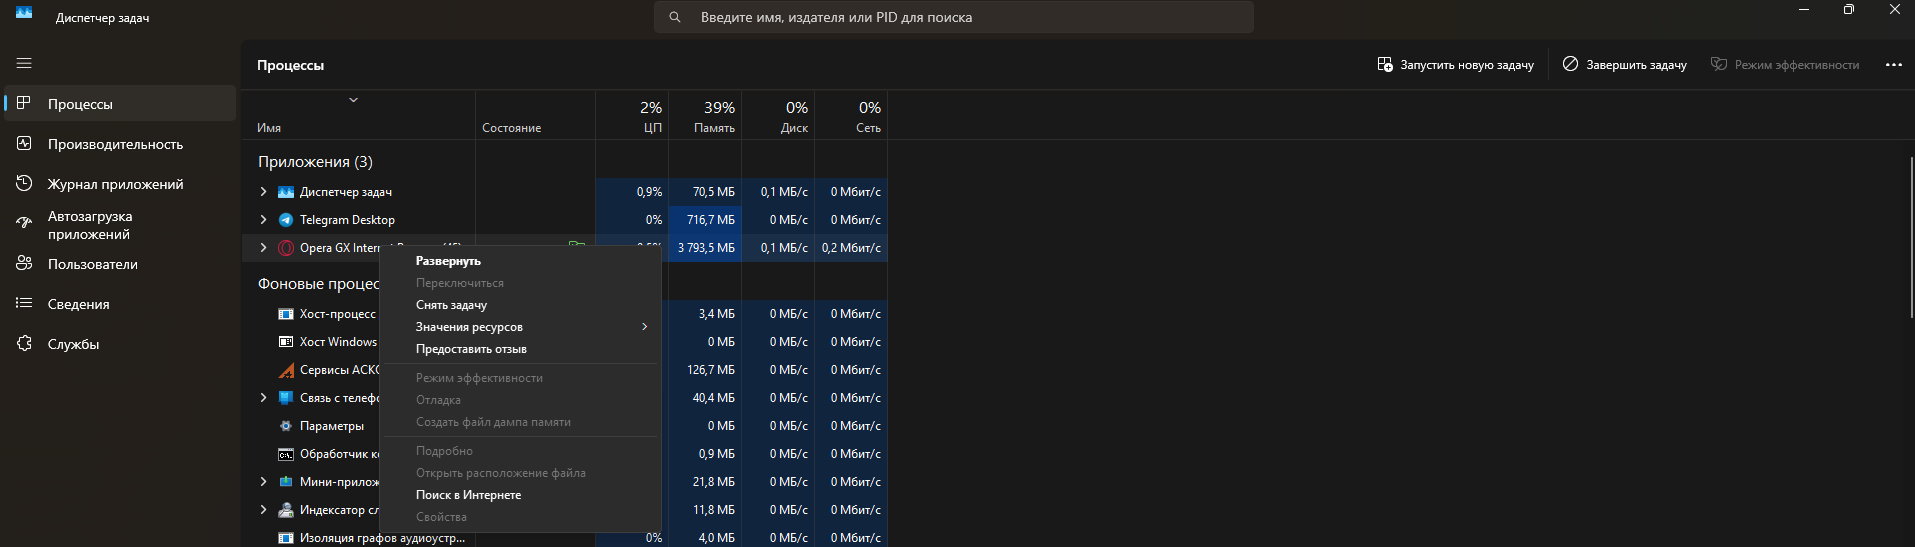This screenshot has height=547, width=1915.
Task: Click the Диспетчер задач process icon
Action: pos(286,192)
